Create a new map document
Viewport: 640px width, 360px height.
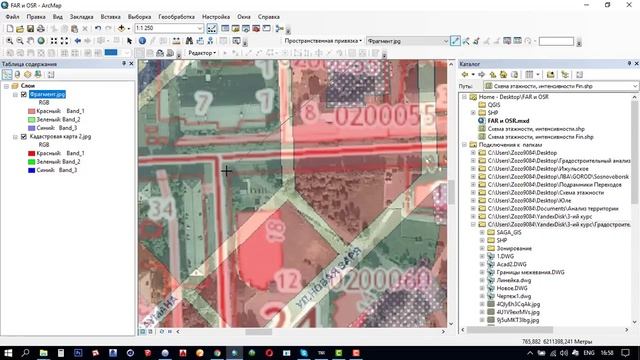tap(9, 29)
